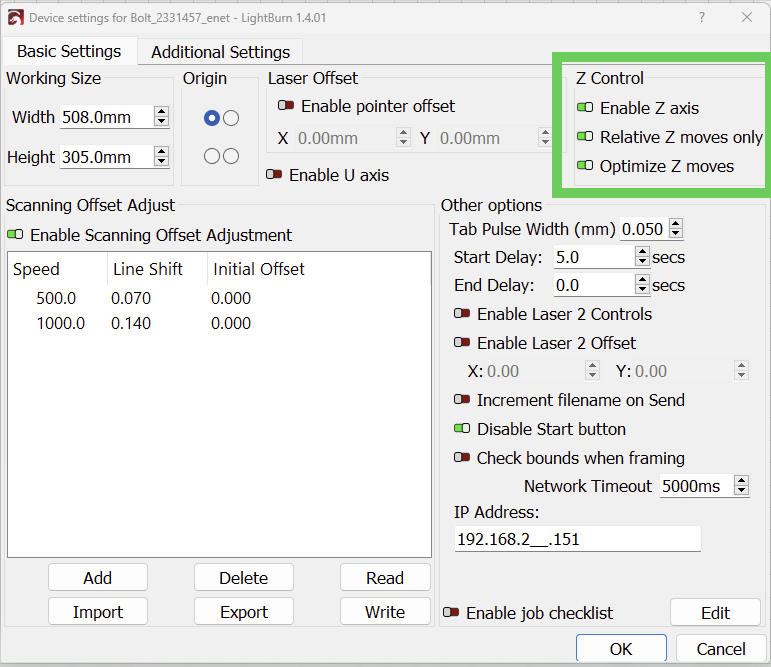Click the Read button

[x=385, y=577]
